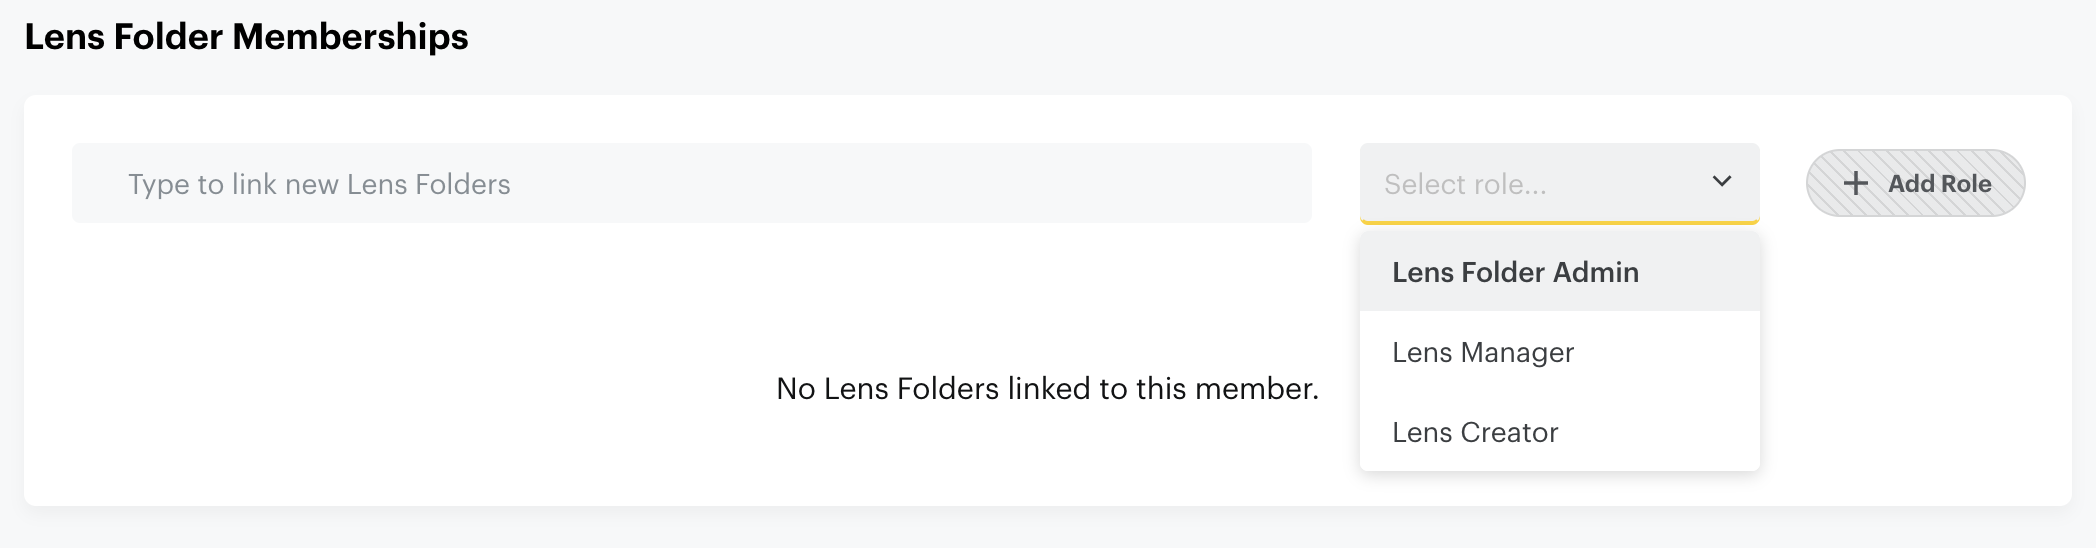
Task: Click the highlighted first option in role list
Action: (x=1515, y=272)
